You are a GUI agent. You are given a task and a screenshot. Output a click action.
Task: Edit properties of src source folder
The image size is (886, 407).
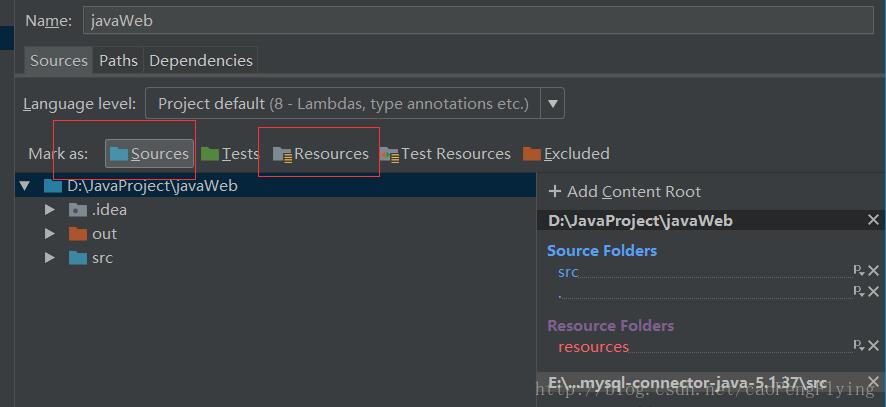(x=858, y=271)
